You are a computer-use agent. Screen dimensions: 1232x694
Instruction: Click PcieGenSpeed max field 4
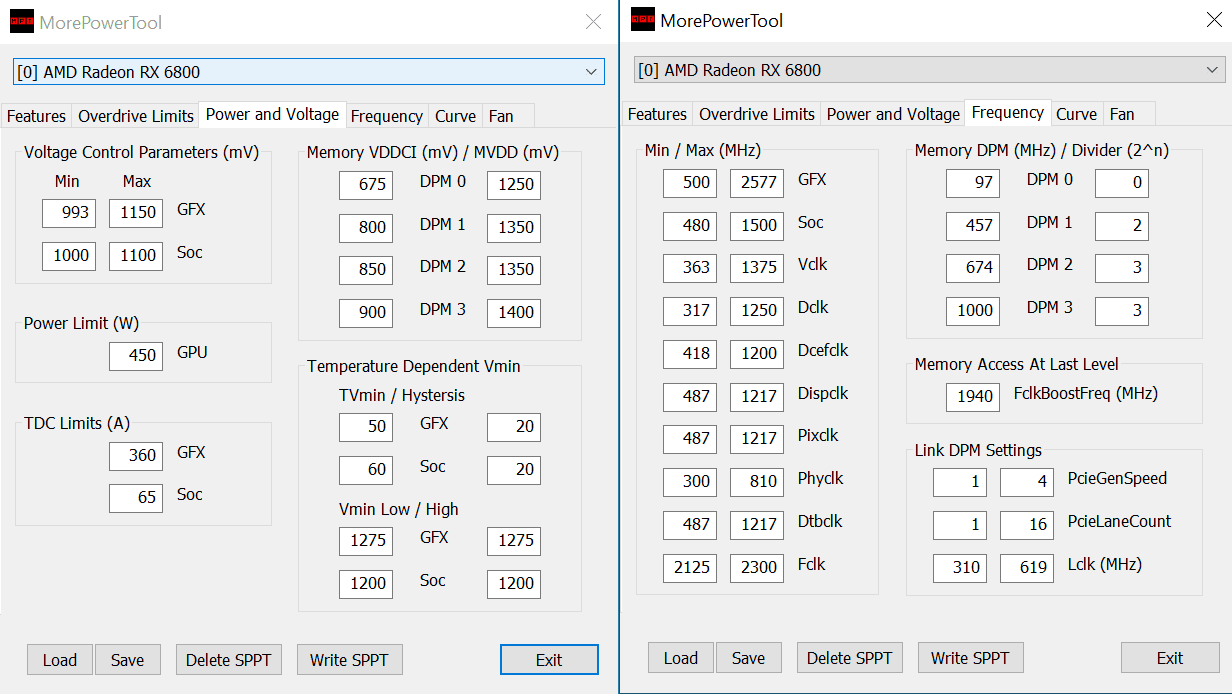1027,482
